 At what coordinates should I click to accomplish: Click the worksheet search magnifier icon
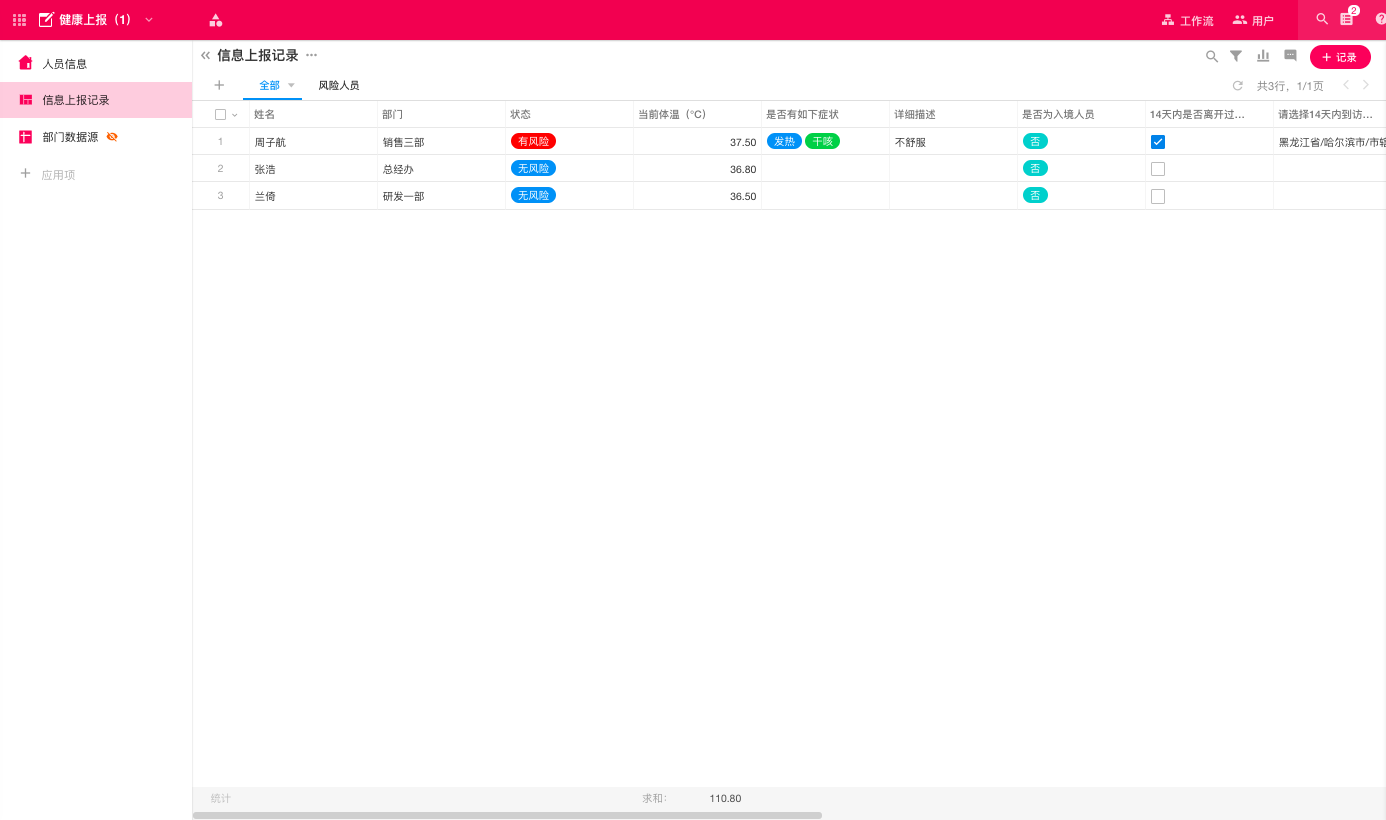[x=1211, y=57]
